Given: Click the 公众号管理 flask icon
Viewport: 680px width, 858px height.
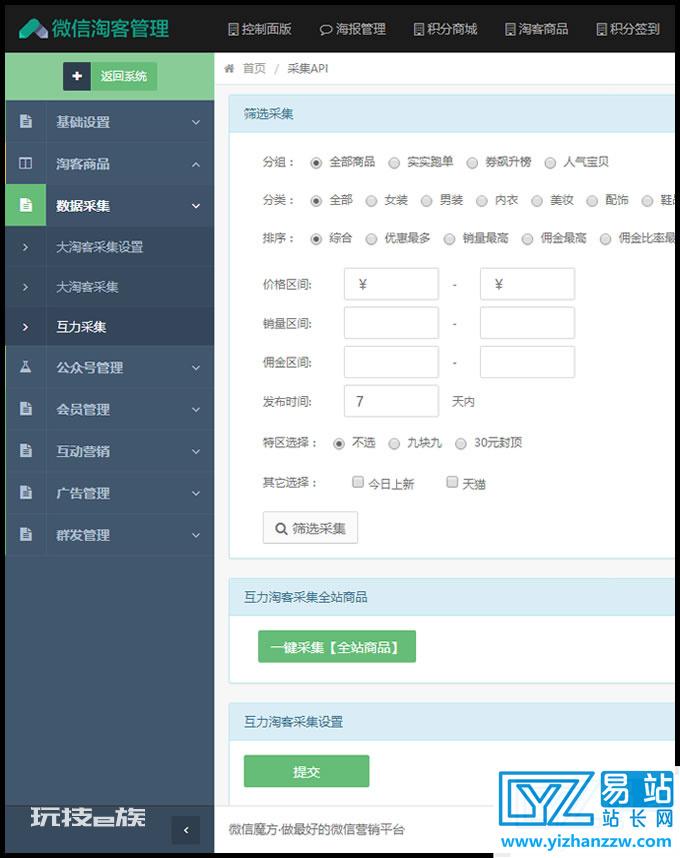Looking at the screenshot, I should 26,367.
